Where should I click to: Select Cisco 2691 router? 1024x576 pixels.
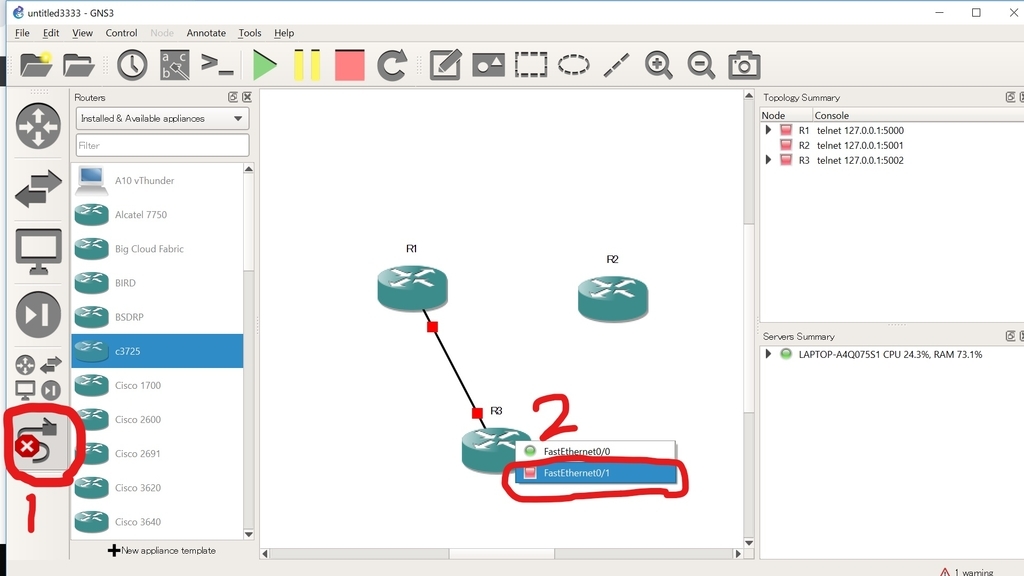[157, 453]
